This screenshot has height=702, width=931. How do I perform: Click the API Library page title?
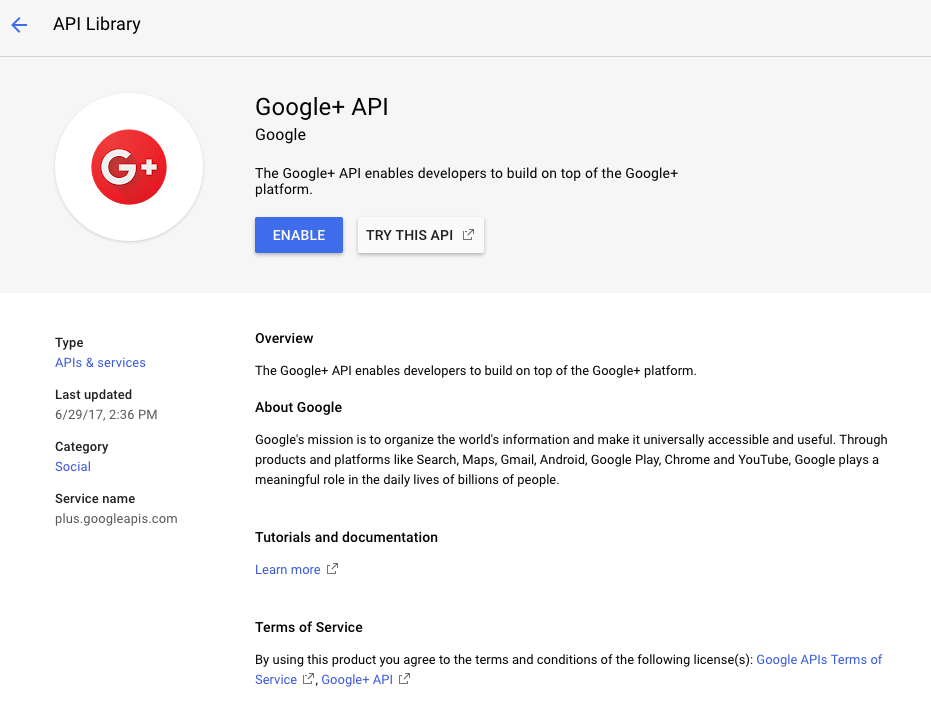click(97, 24)
